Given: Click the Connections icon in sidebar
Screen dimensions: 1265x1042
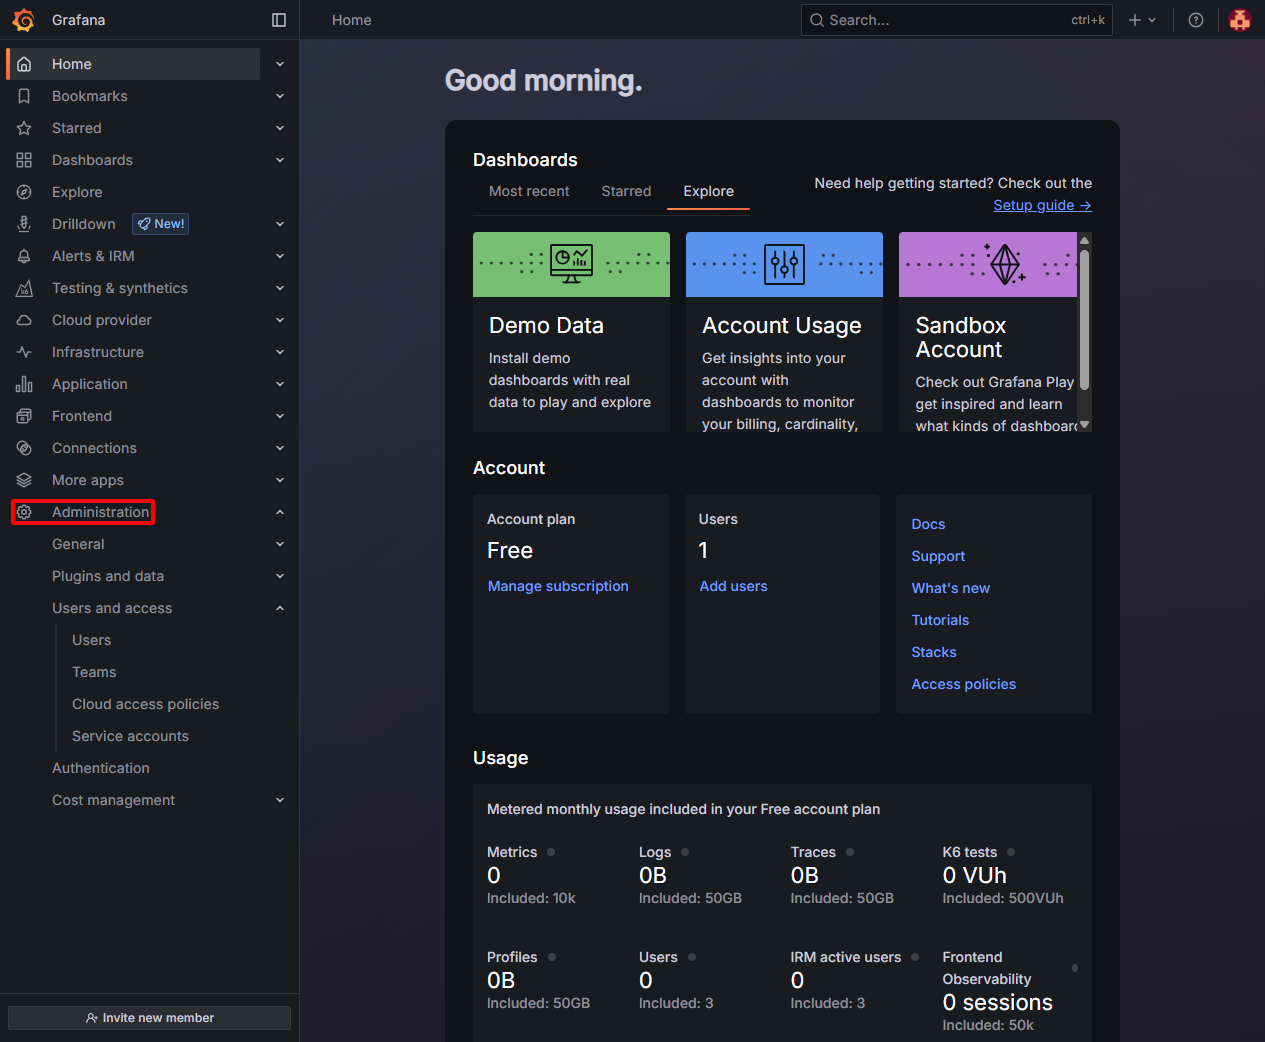Looking at the screenshot, I should (x=24, y=448).
